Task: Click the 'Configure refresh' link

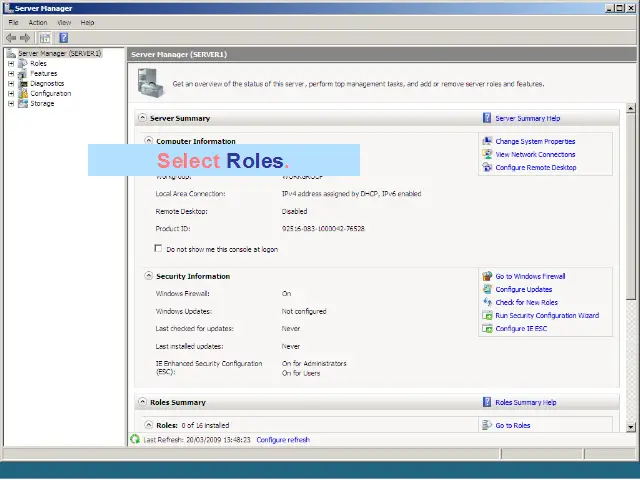Action: pos(283,440)
